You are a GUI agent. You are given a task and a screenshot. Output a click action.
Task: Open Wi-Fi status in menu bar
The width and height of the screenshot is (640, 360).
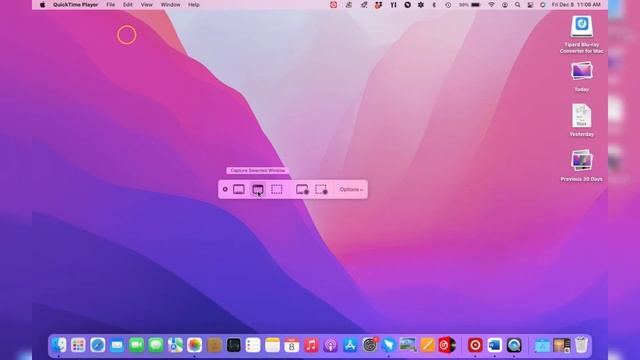pos(491,5)
